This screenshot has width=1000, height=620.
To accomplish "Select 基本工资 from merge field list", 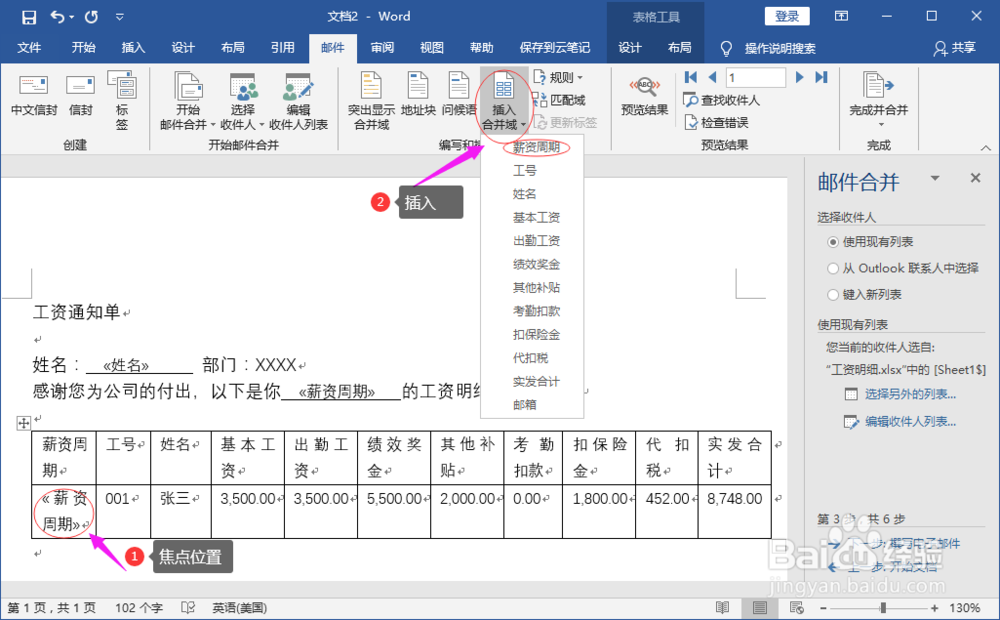I will coord(536,218).
